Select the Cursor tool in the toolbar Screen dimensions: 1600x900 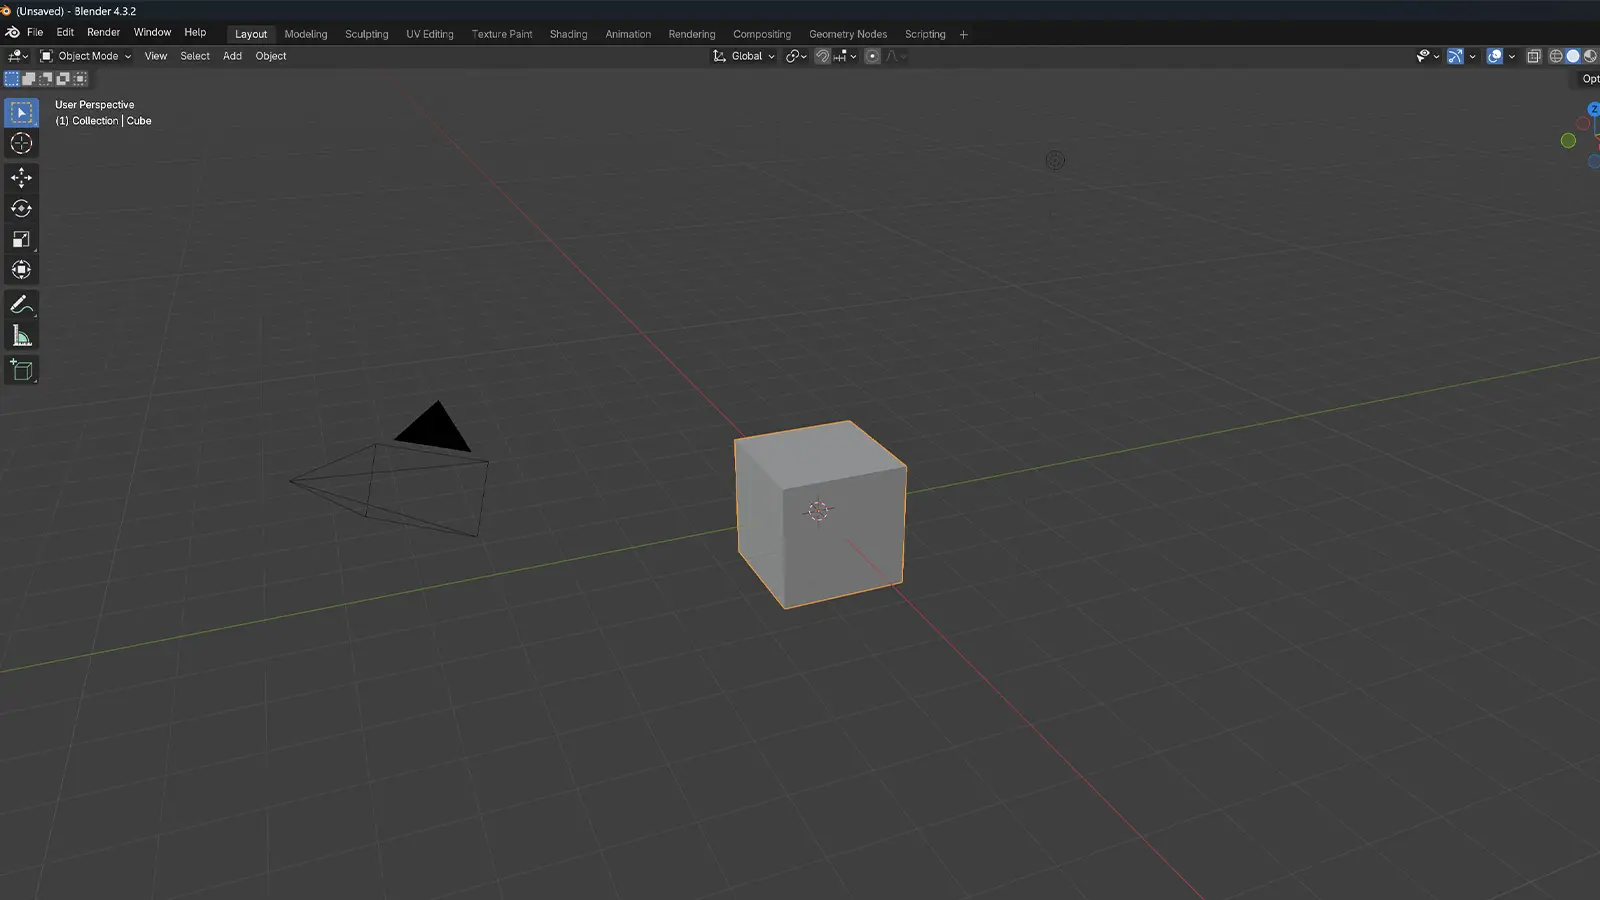(21, 144)
